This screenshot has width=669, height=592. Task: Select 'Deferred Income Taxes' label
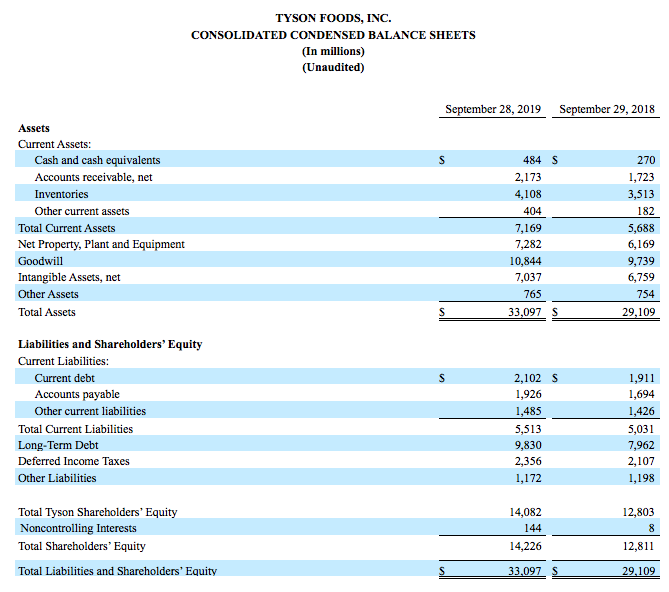[73, 461]
